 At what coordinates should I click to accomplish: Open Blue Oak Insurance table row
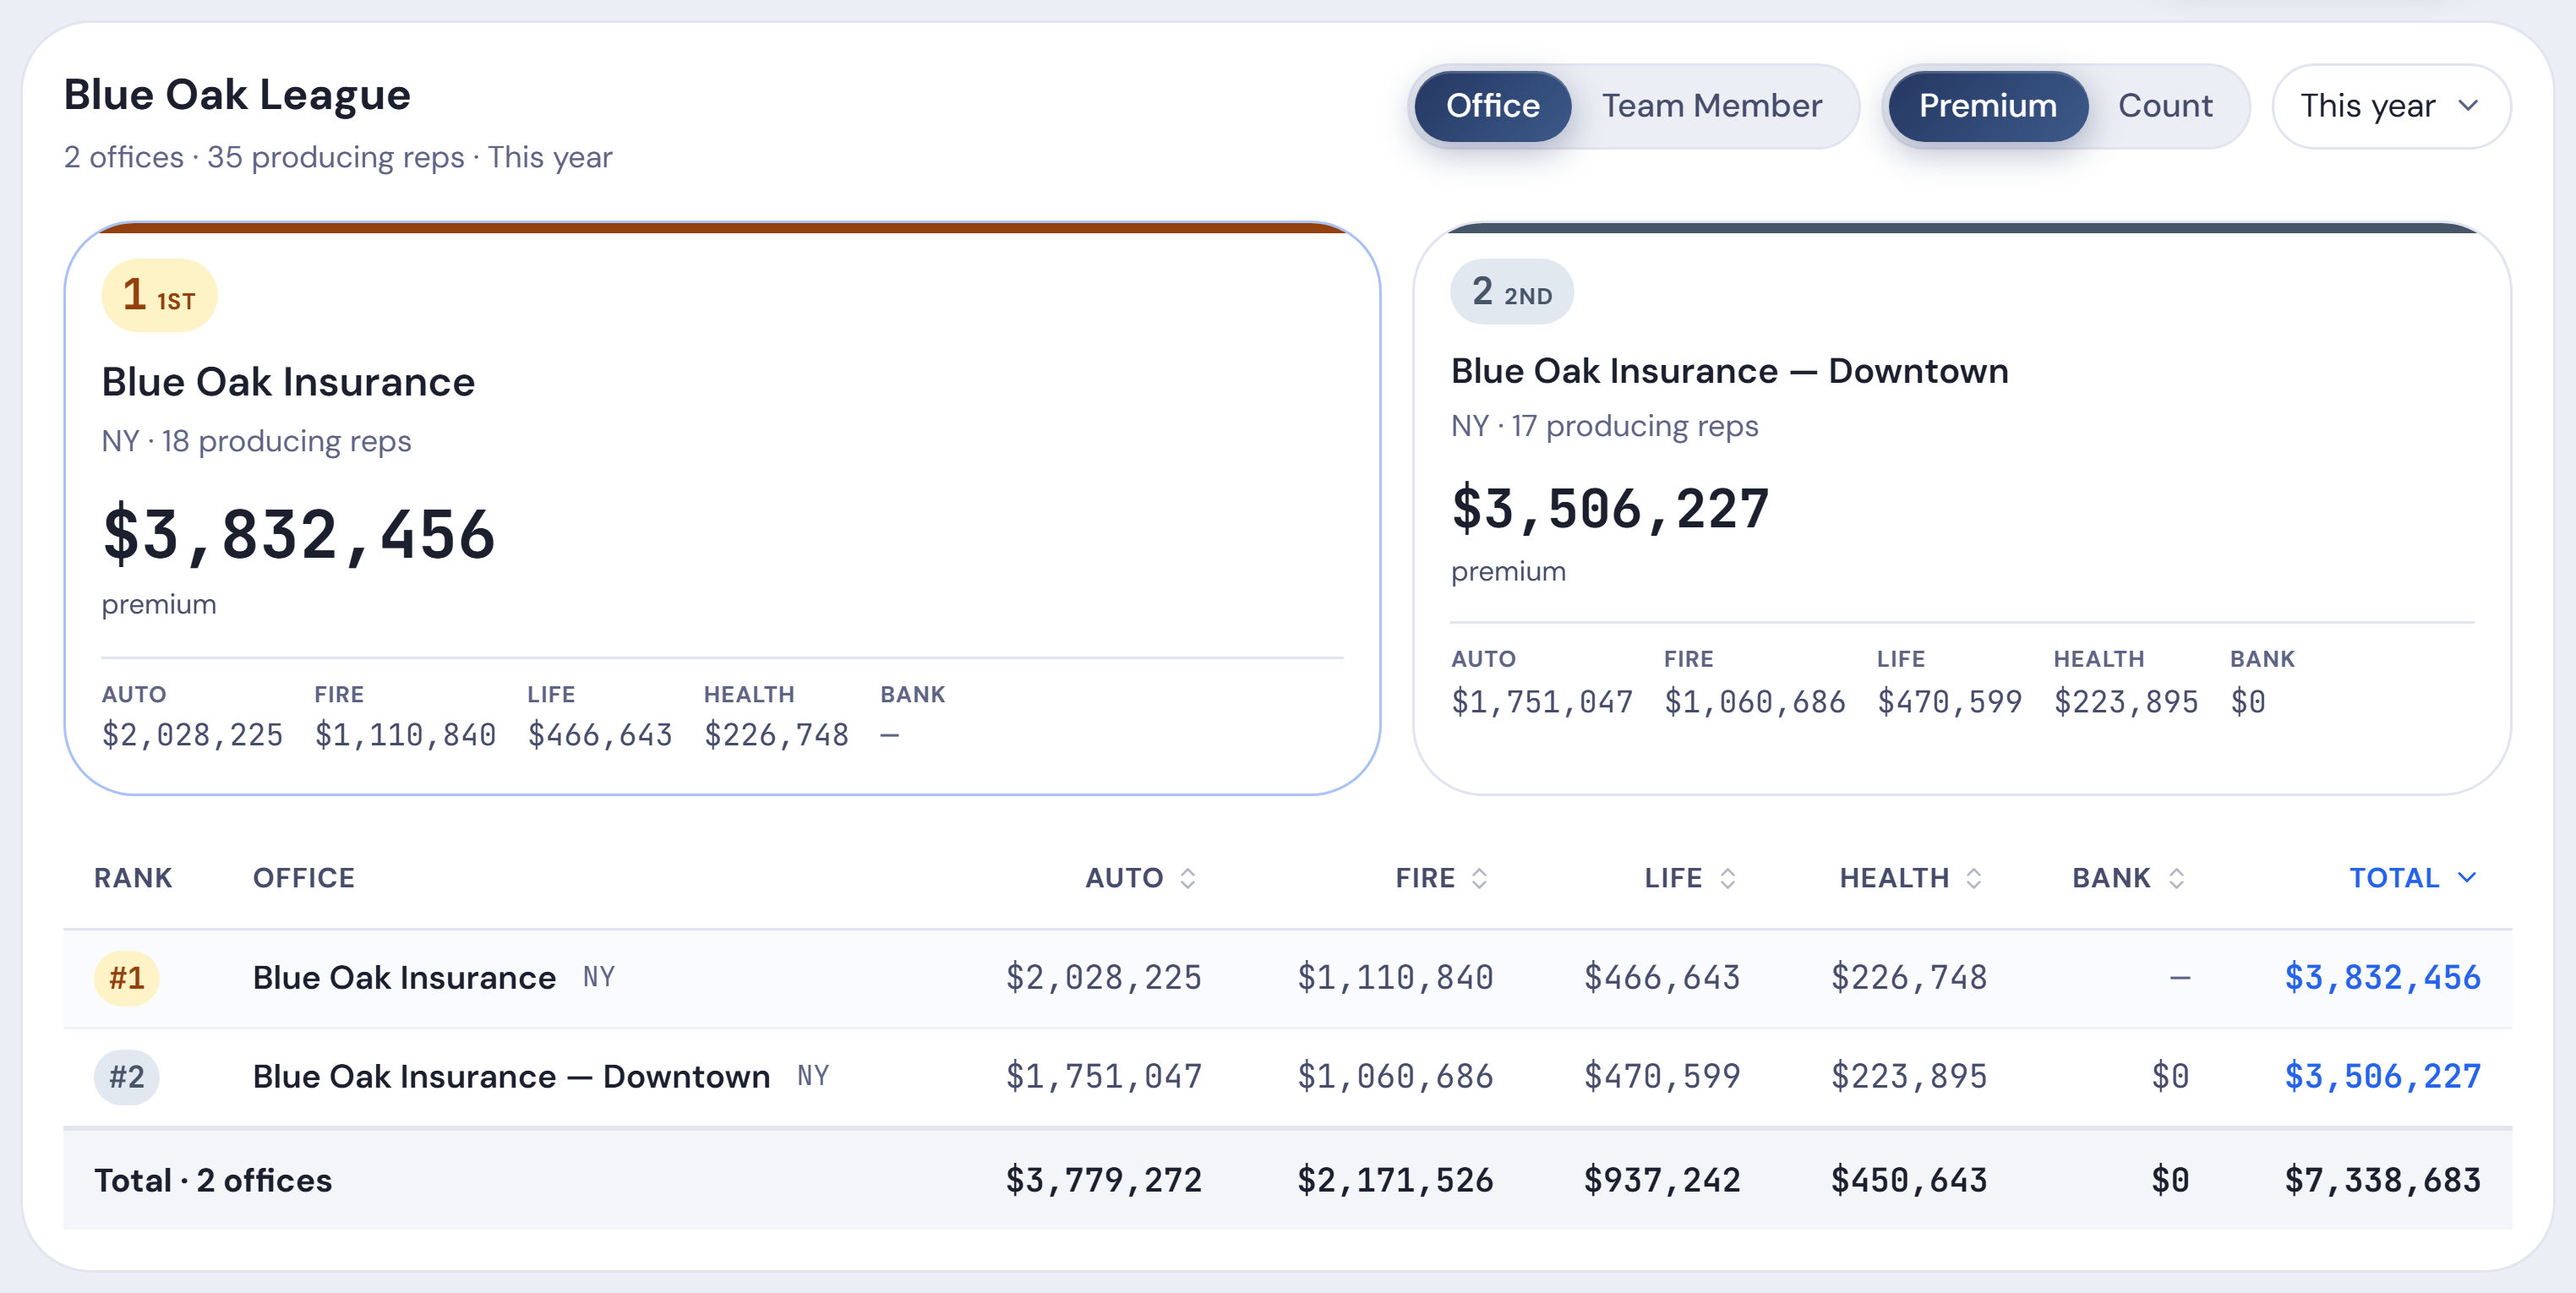click(x=1287, y=978)
